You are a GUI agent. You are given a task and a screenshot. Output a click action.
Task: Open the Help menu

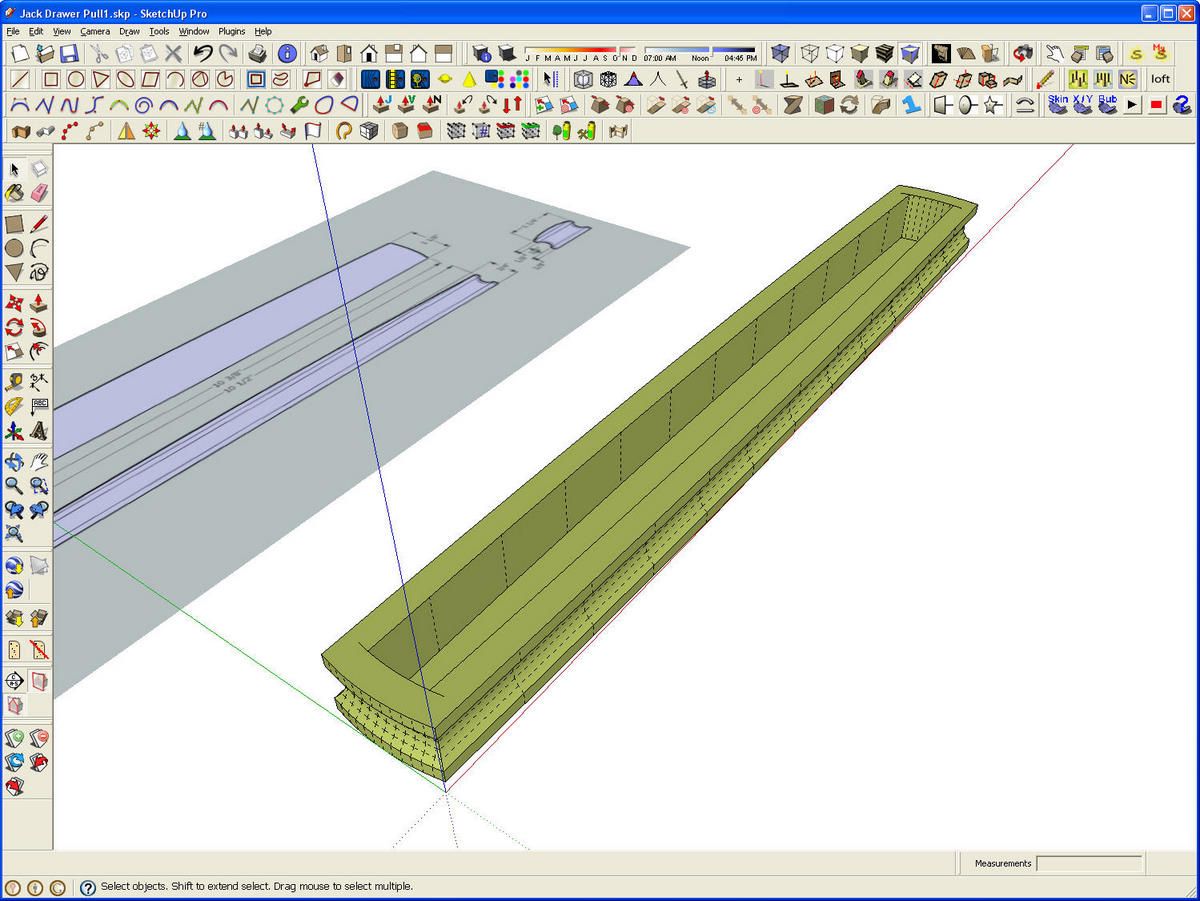[x=263, y=31]
